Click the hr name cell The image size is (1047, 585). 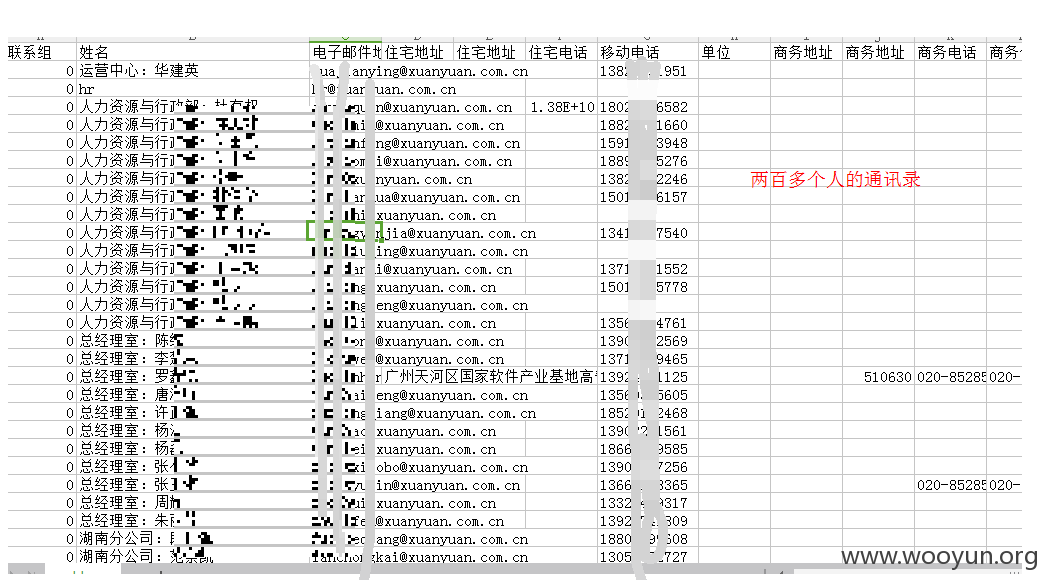pos(192,89)
